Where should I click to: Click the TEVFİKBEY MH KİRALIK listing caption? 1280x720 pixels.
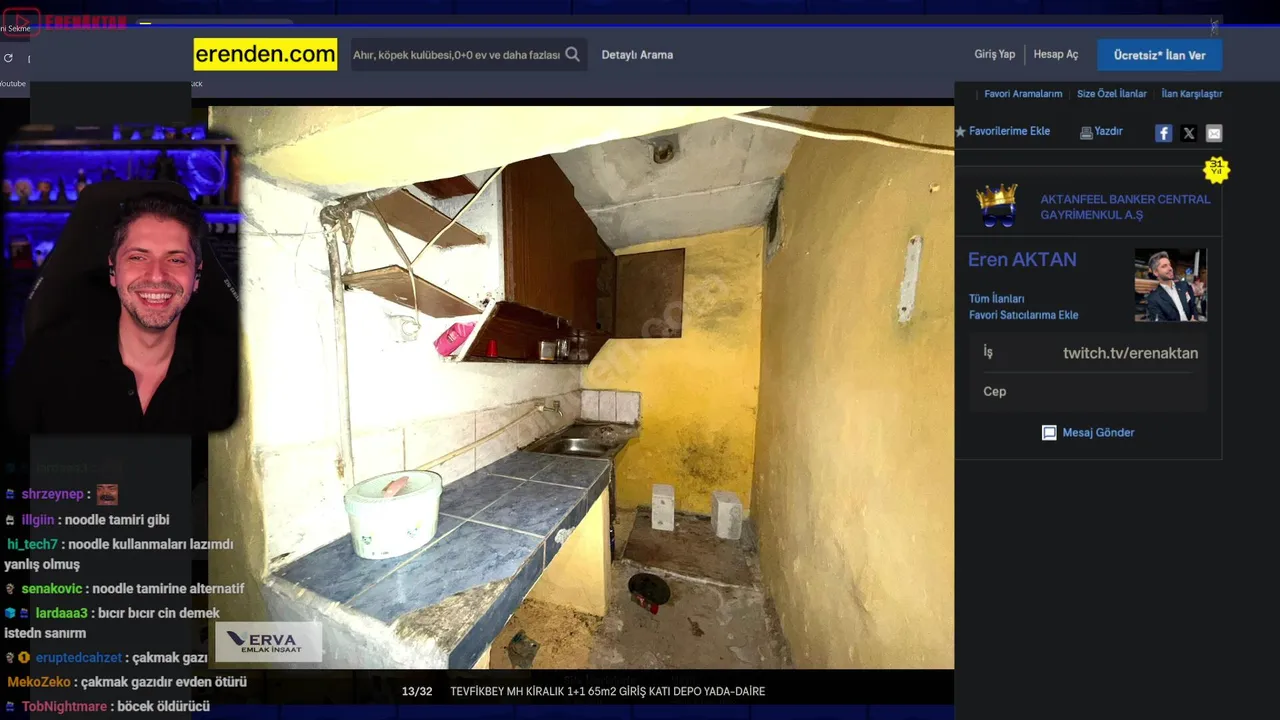coord(607,692)
